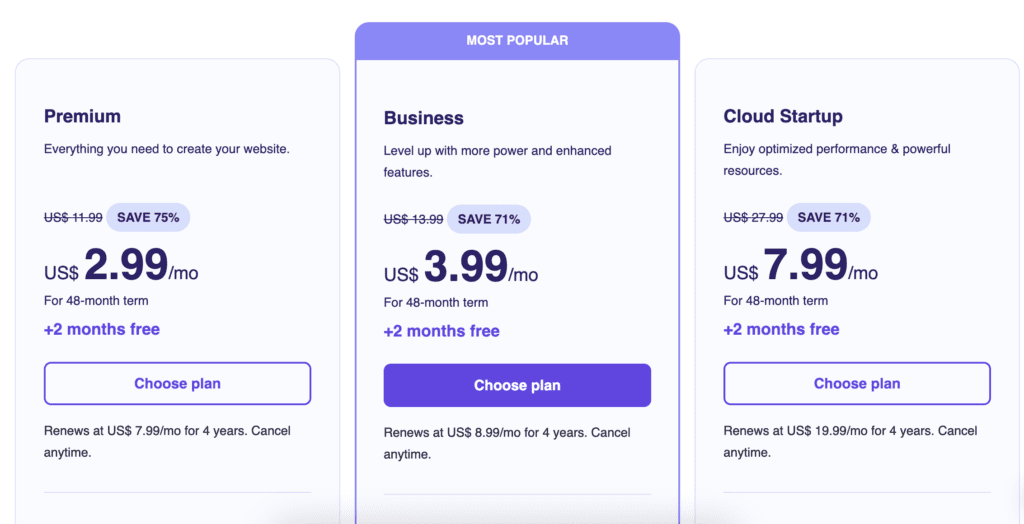Click Choose plan under the Premium plan
Image resolution: width=1024 pixels, height=524 pixels.
(177, 383)
